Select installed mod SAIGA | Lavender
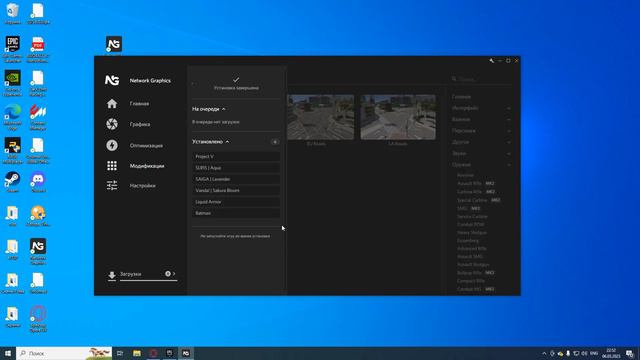The image size is (640, 360). [x=236, y=179]
